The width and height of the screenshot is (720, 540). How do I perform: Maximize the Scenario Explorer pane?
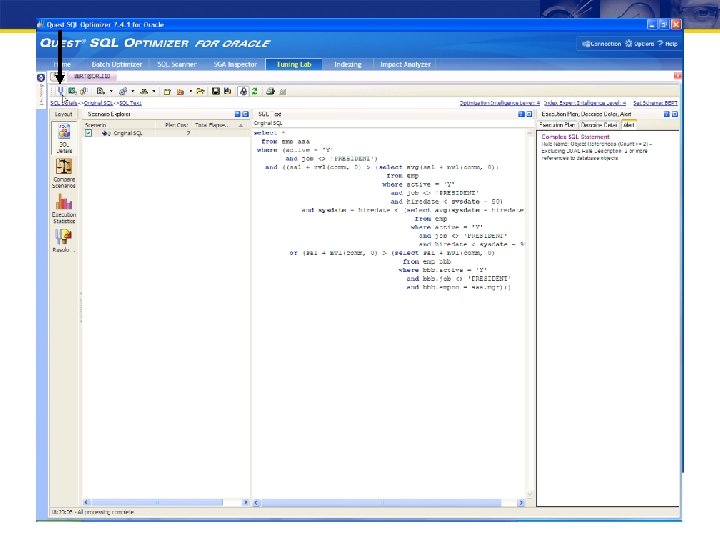pos(246,114)
